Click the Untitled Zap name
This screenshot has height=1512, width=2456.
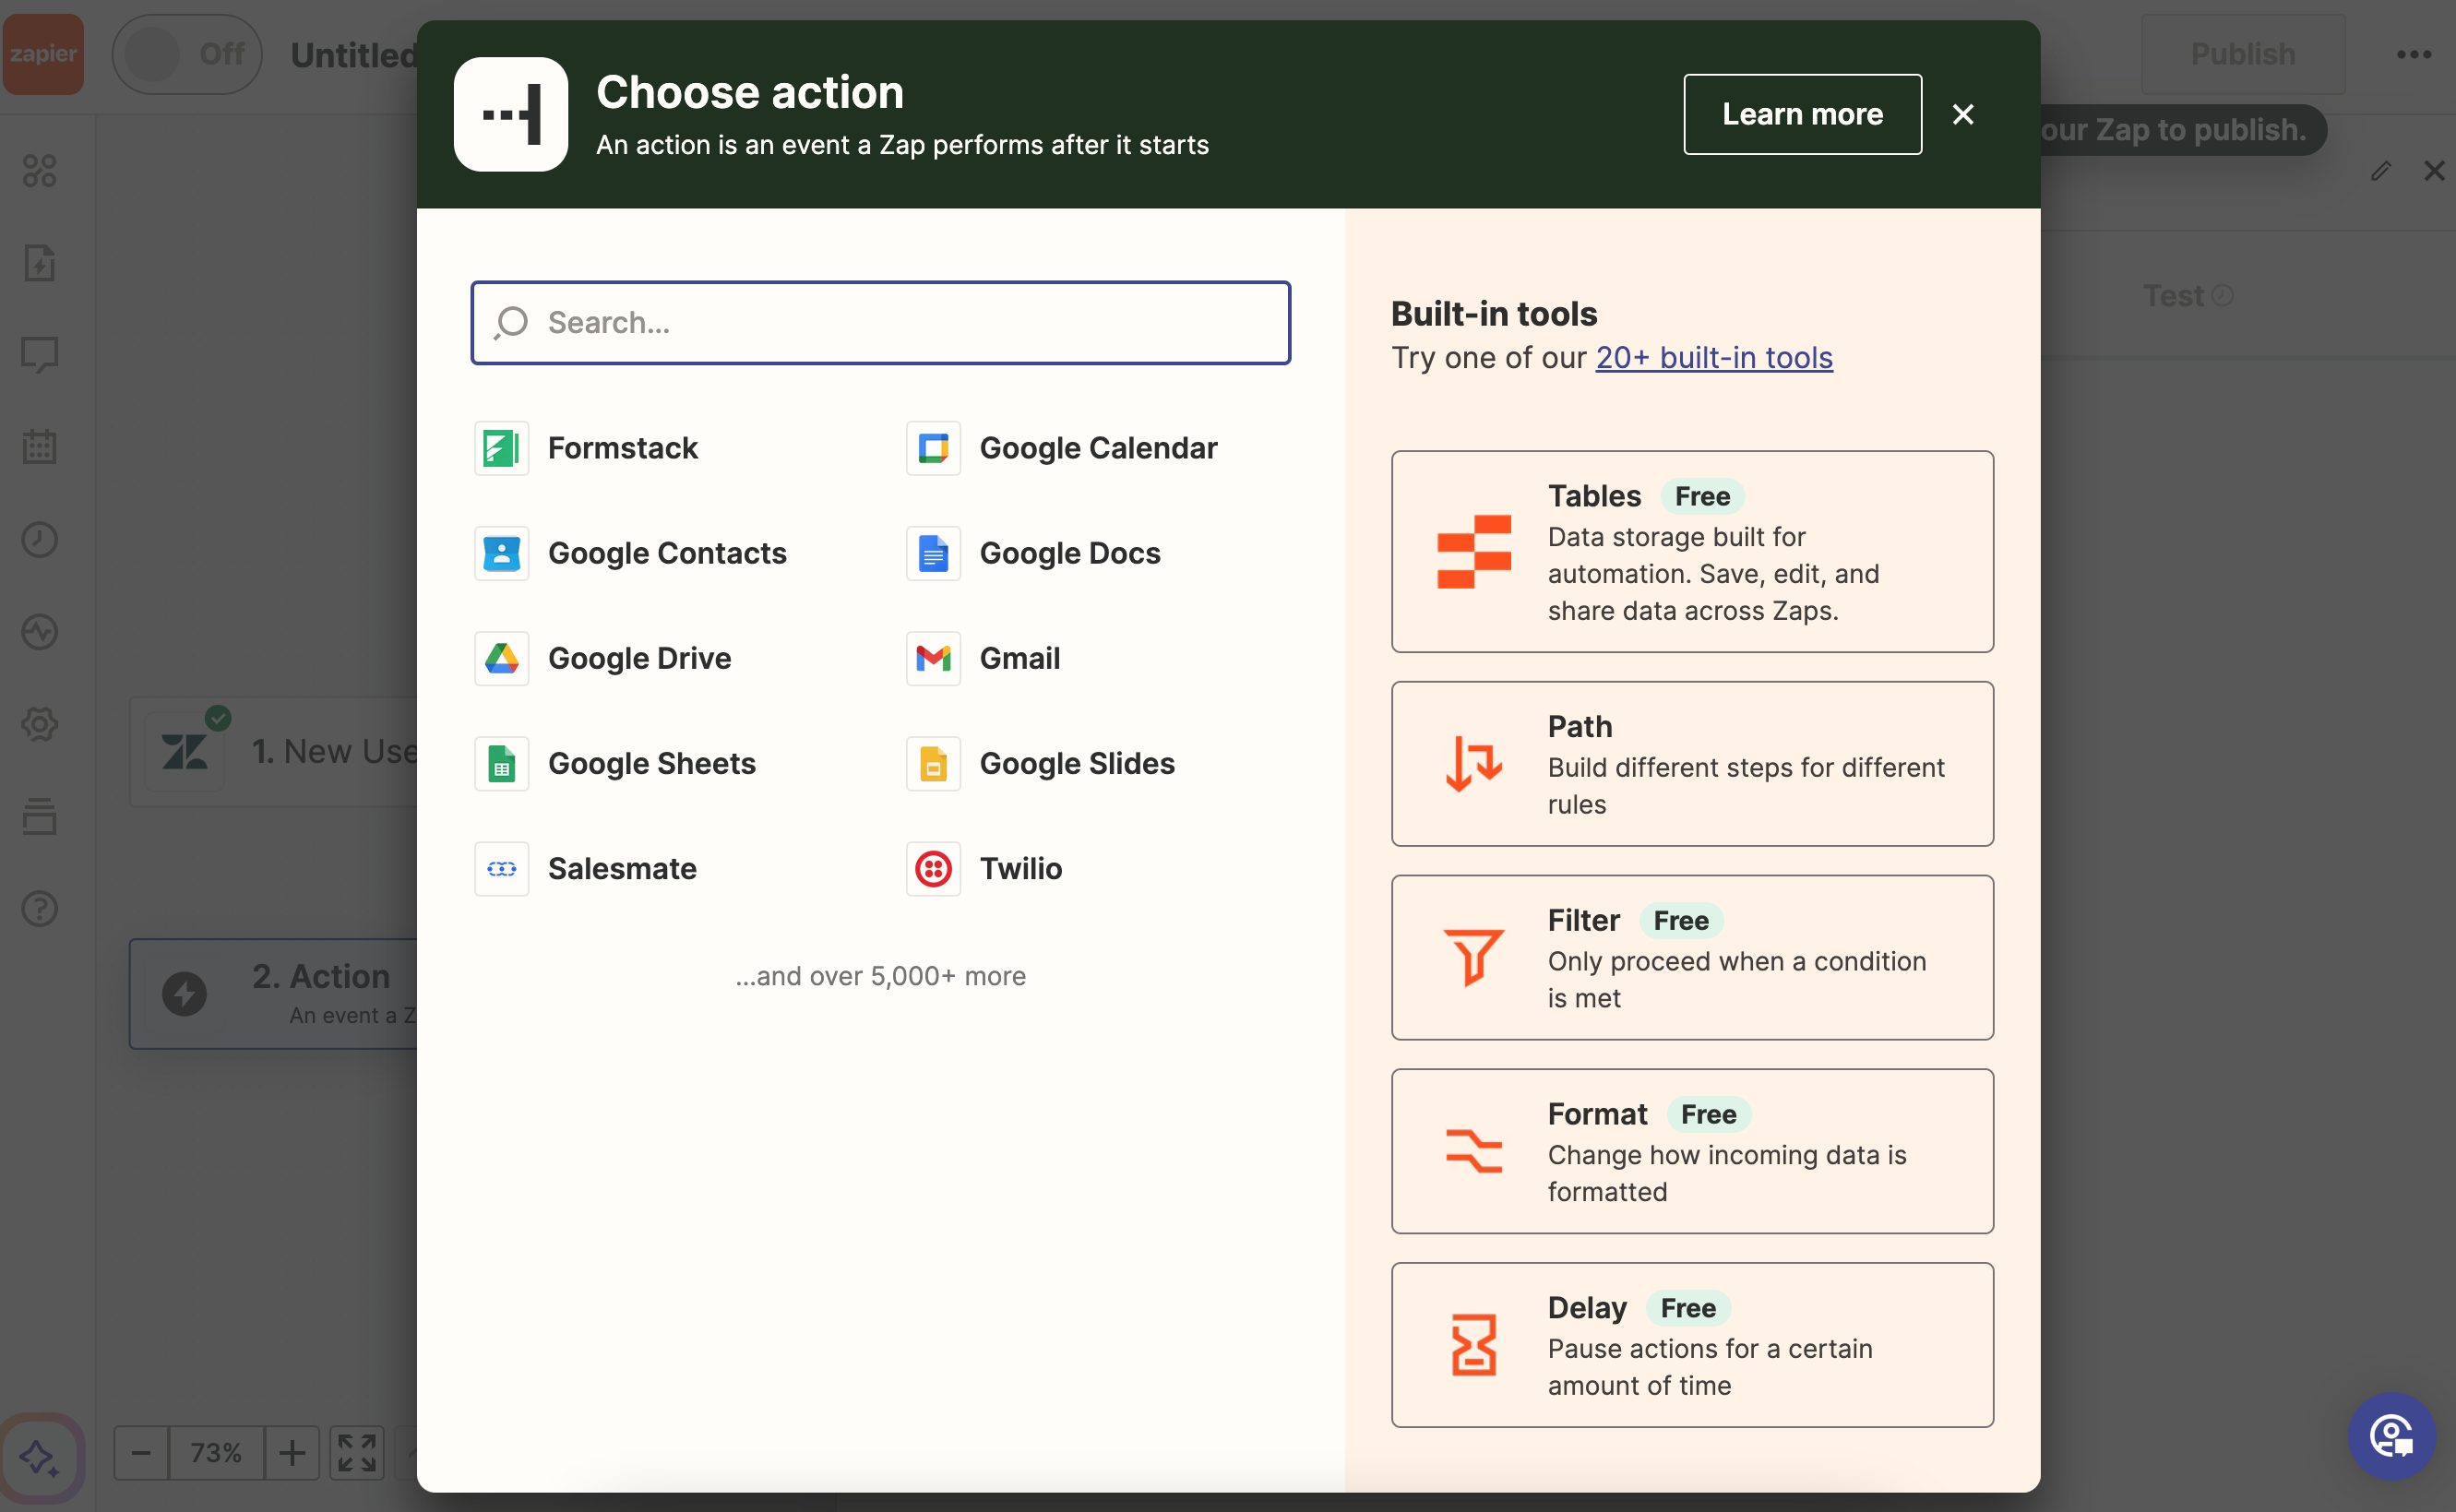(x=354, y=54)
